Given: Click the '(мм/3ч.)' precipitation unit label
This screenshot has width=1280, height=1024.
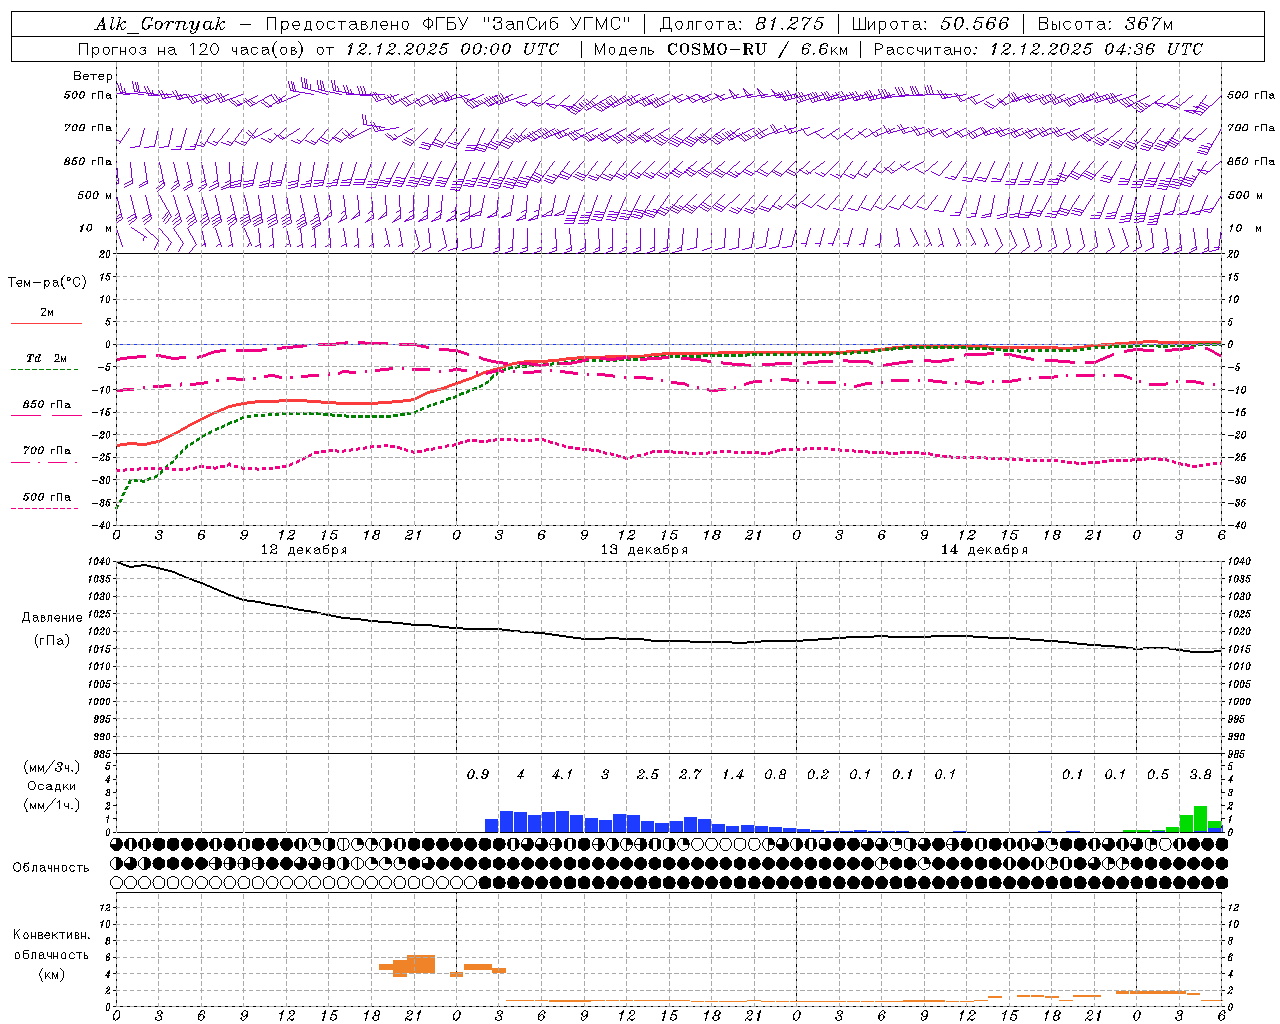Looking at the screenshot, I should pyautogui.click(x=52, y=767).
